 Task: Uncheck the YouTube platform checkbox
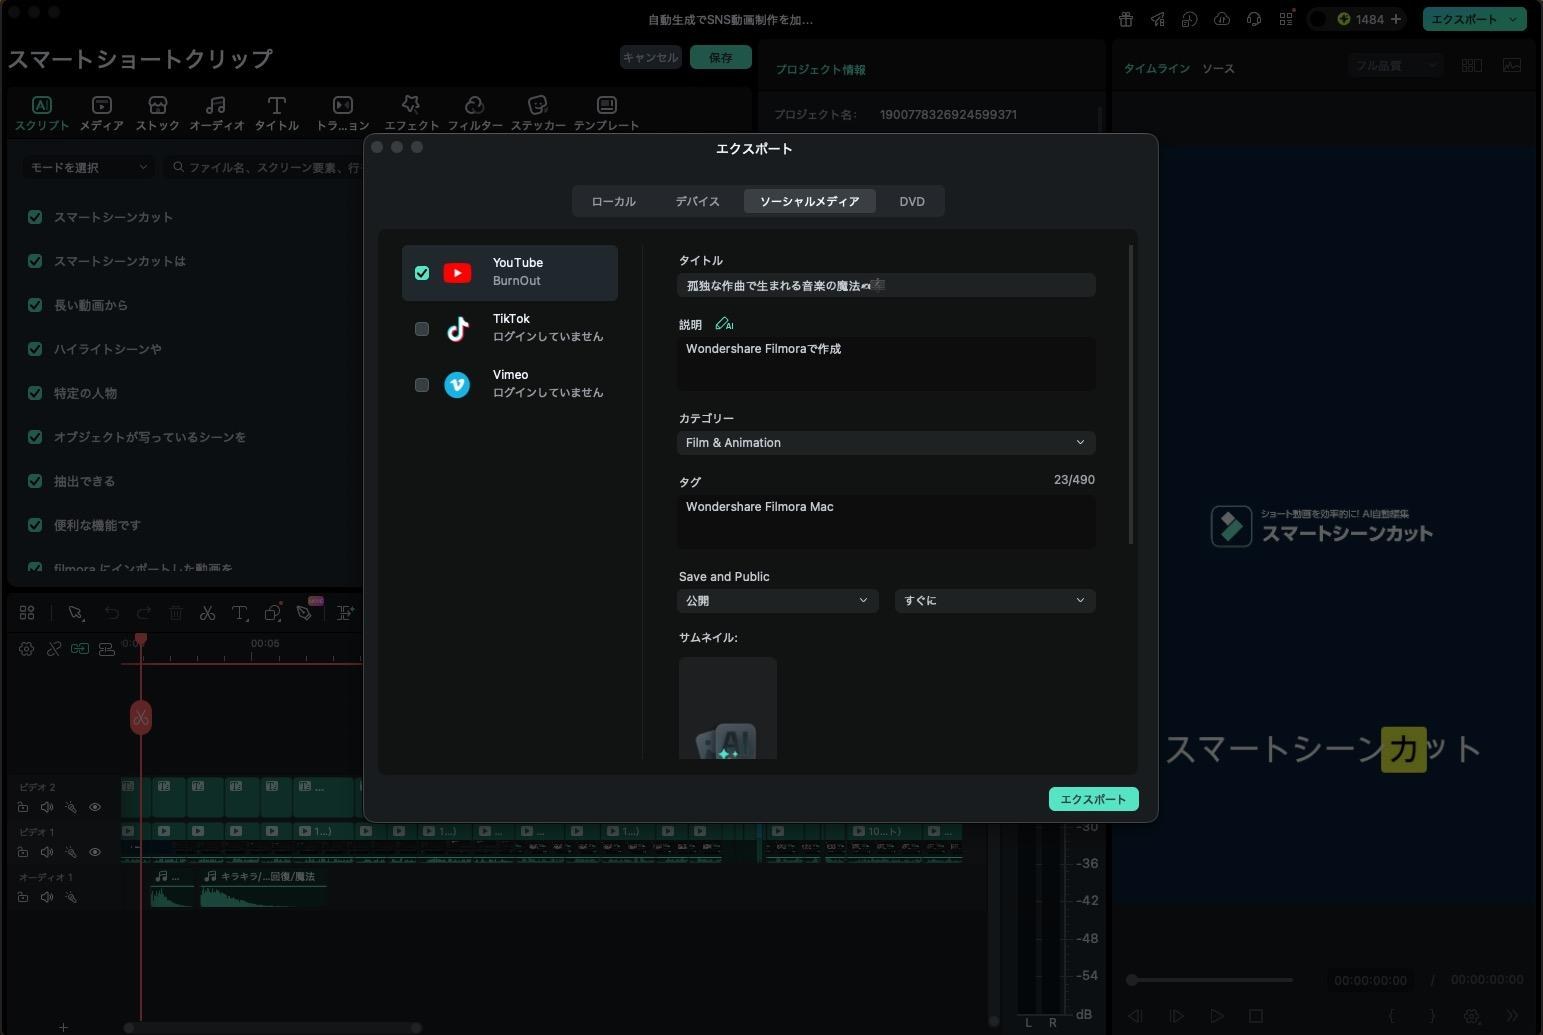click(422, 273)
